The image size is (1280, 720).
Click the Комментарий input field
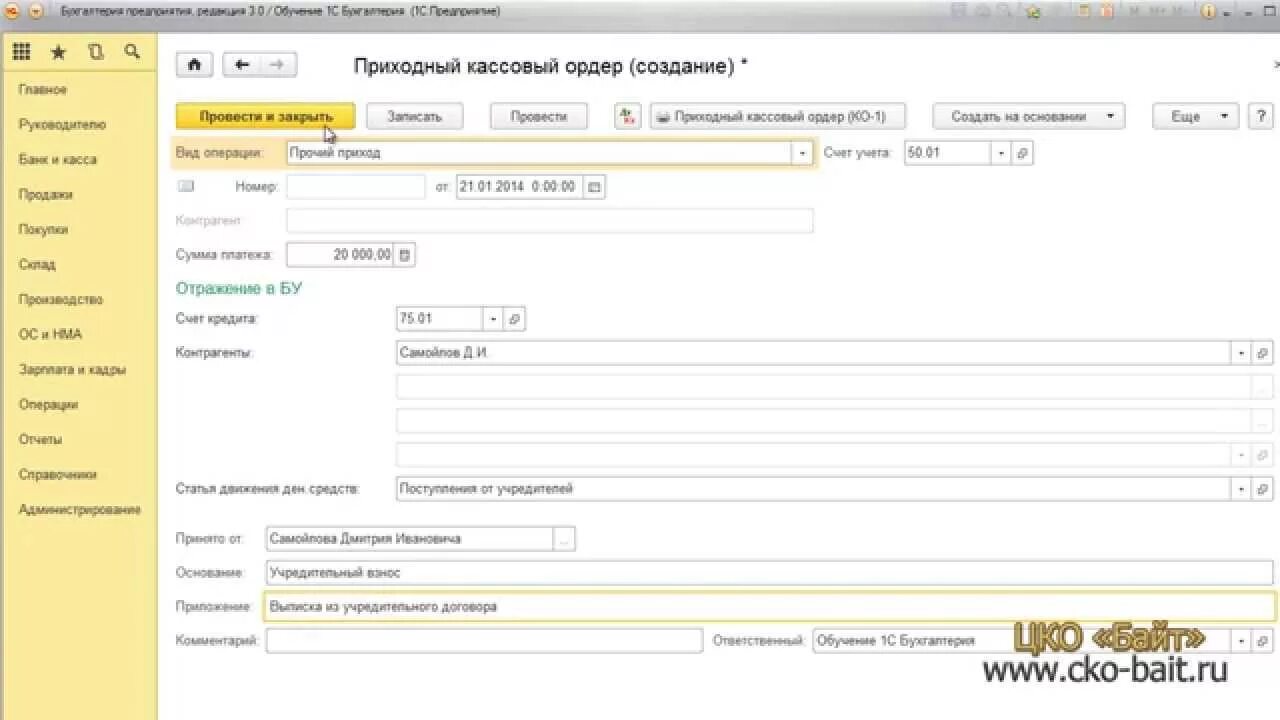[x=485, y=641]
